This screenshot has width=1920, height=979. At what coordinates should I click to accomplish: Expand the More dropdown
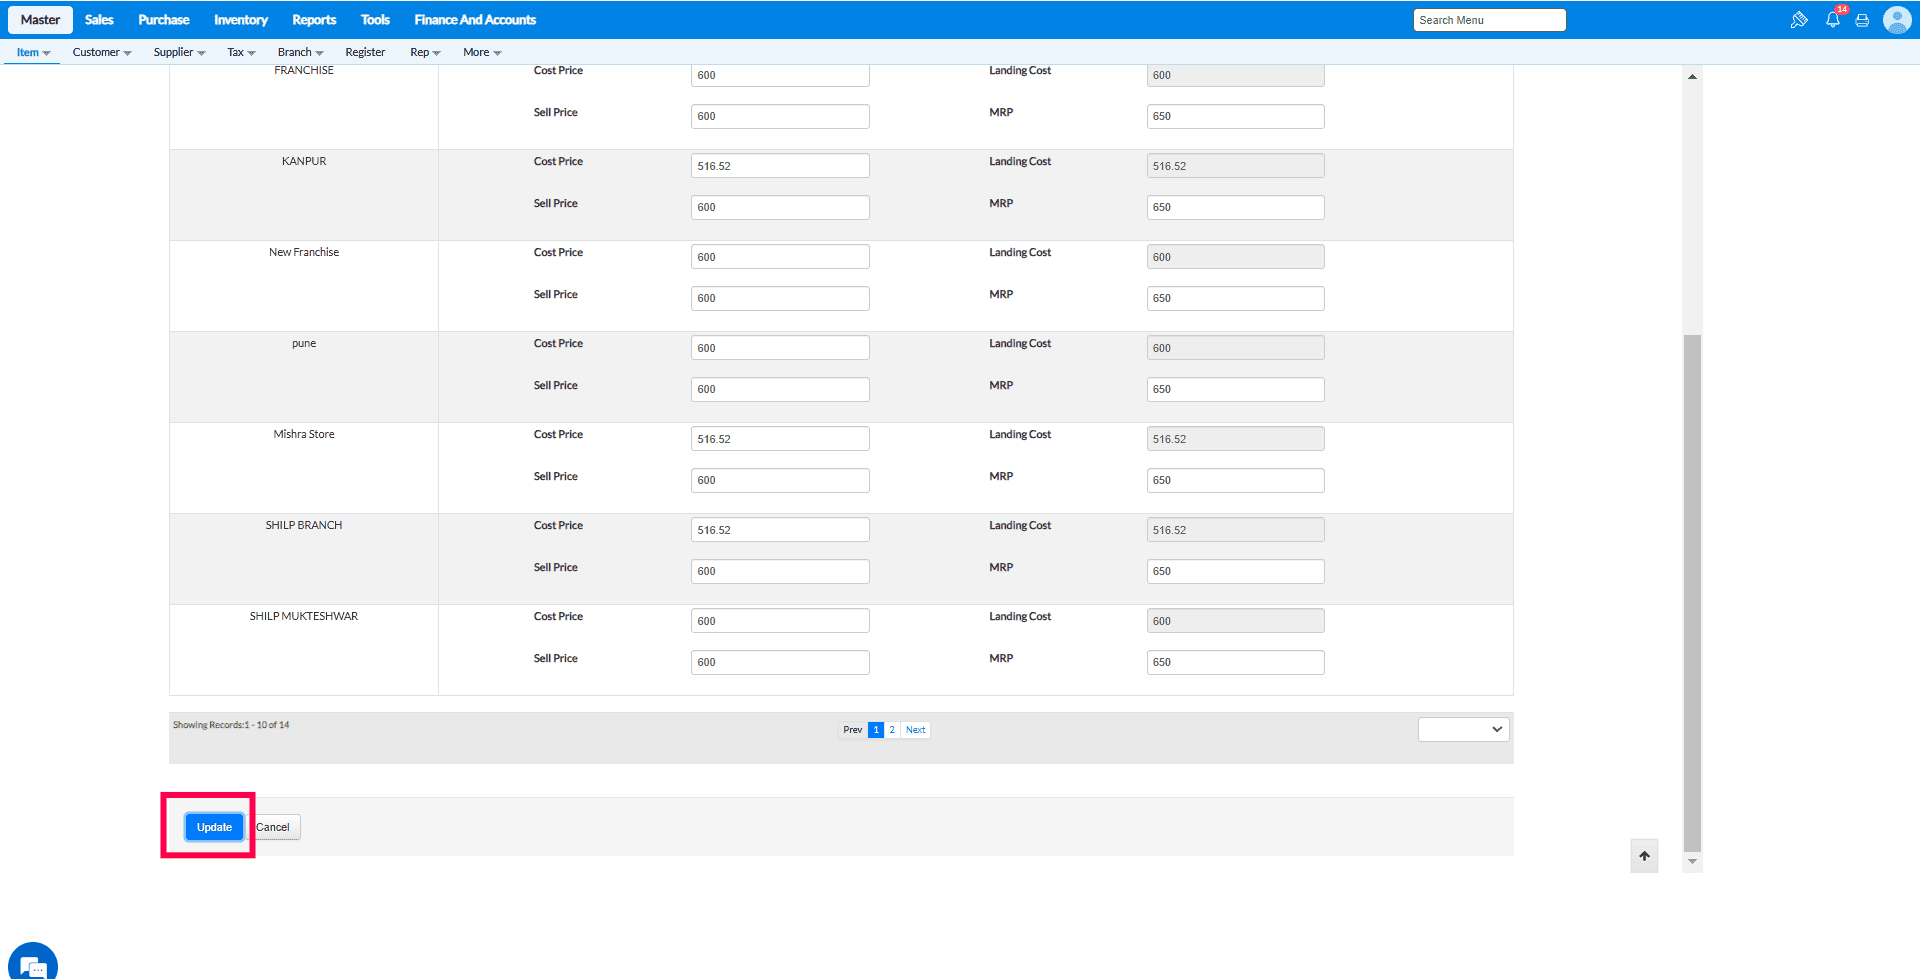[482, 52]
